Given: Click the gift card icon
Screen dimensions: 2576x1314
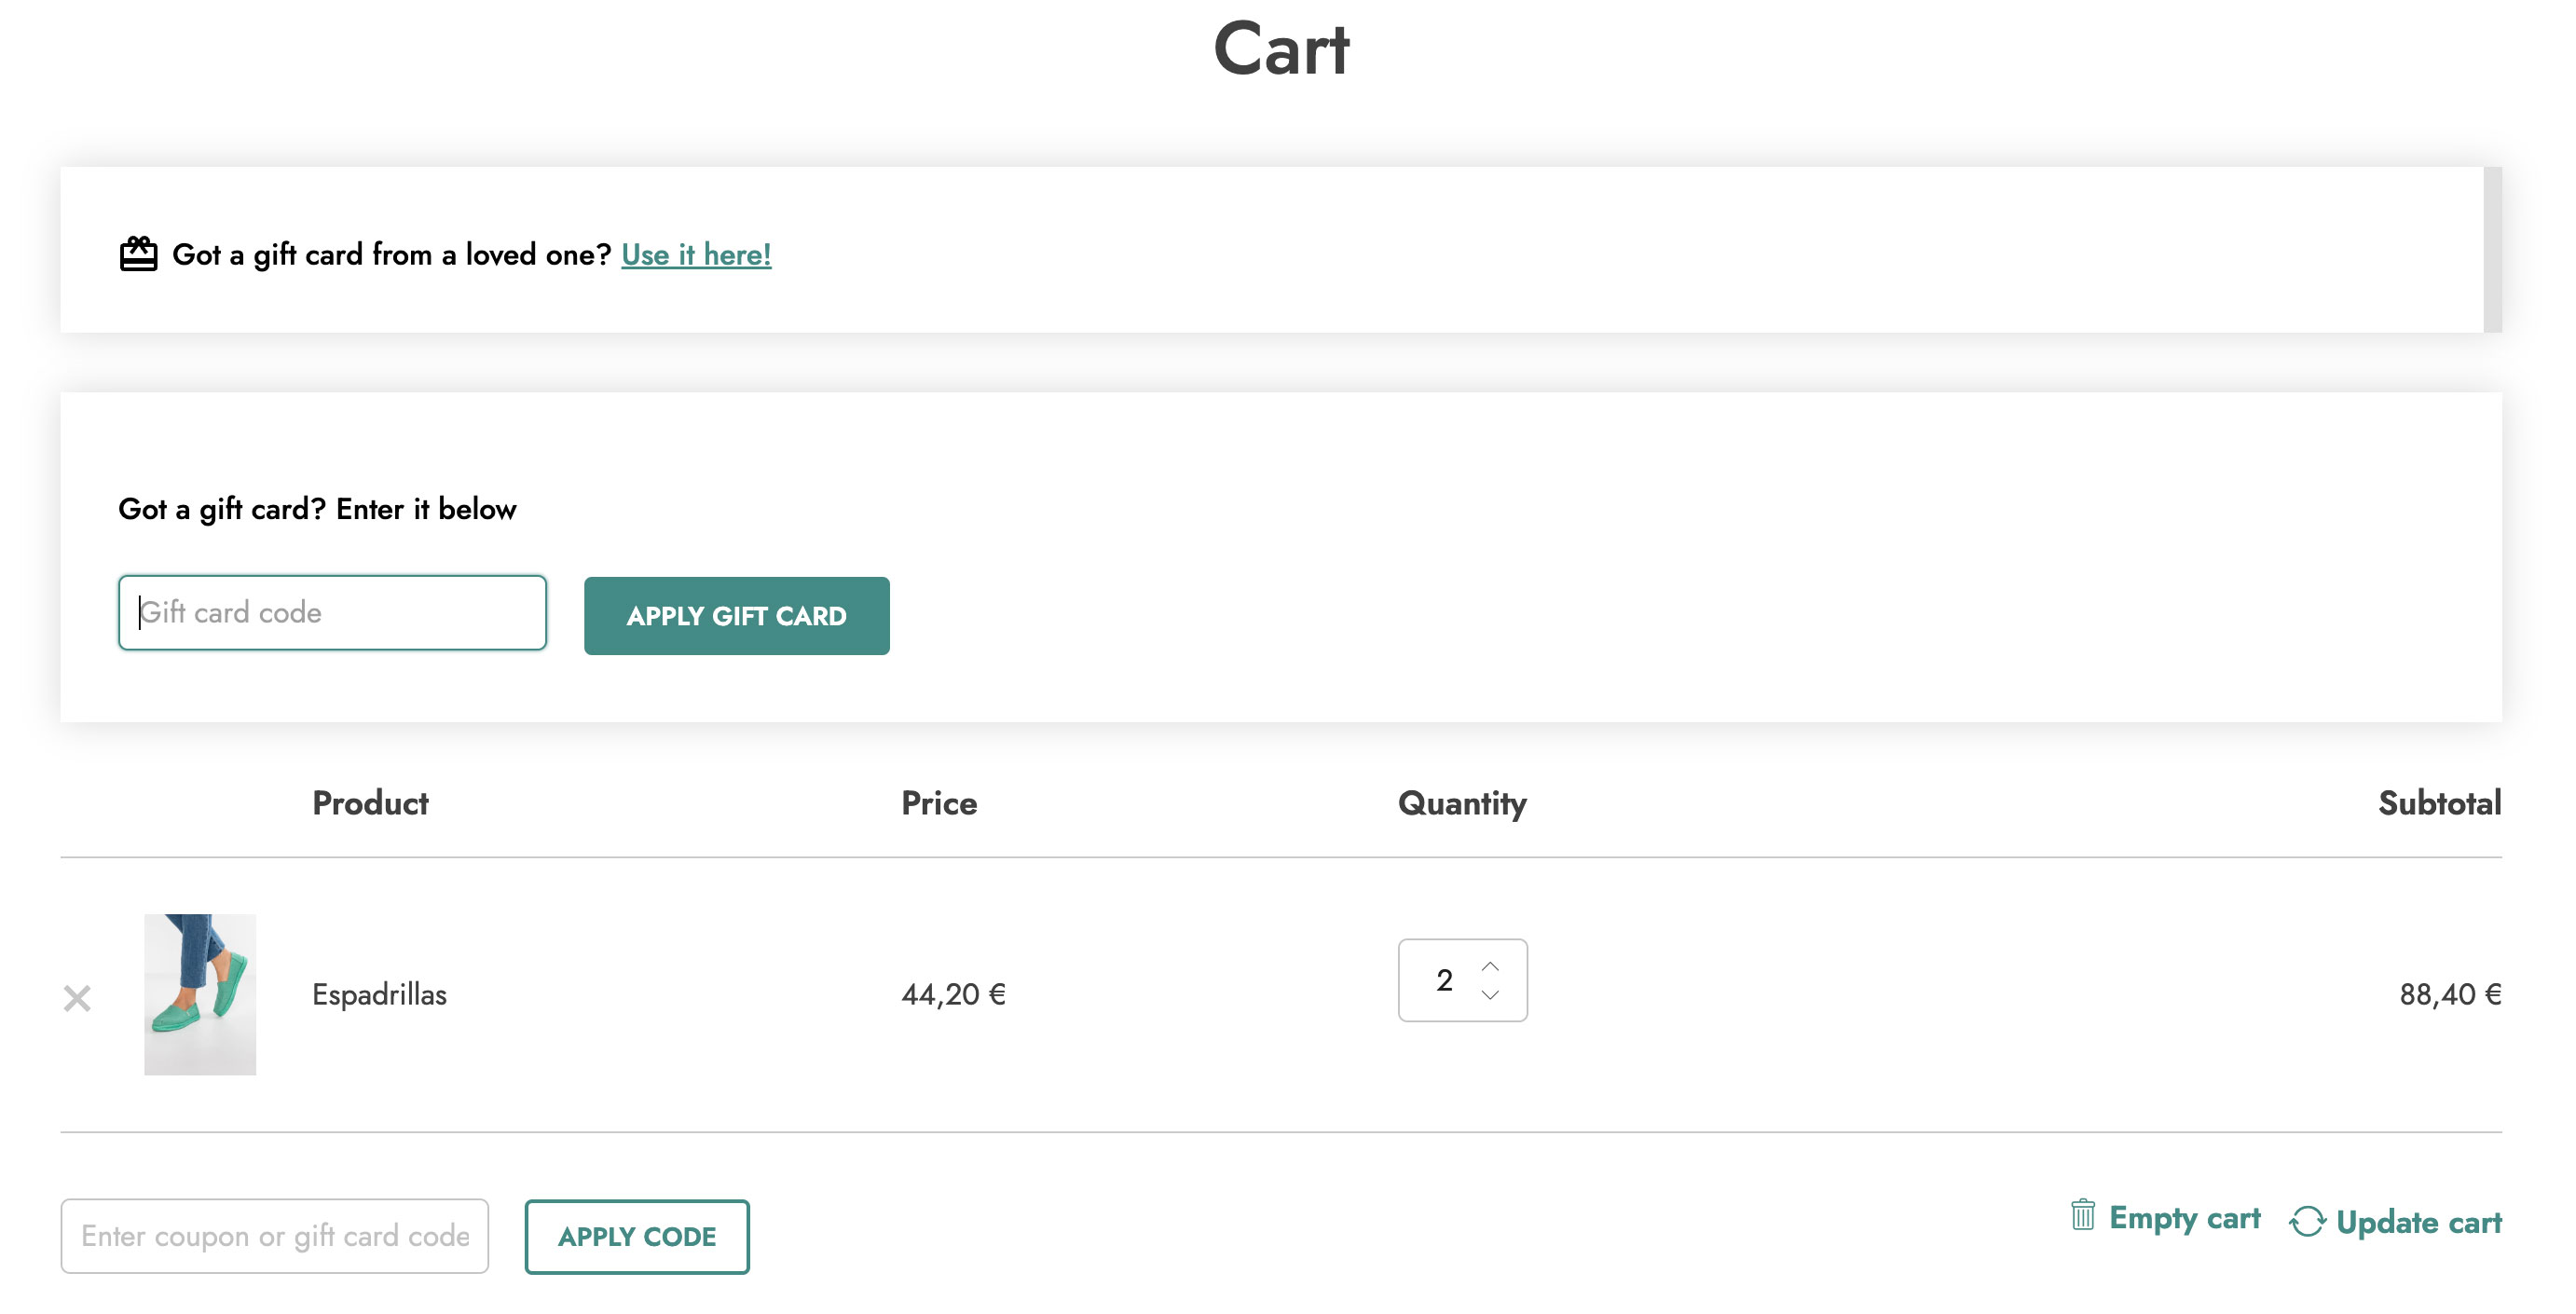Looking at the screenshot, I should pos(138,254).
